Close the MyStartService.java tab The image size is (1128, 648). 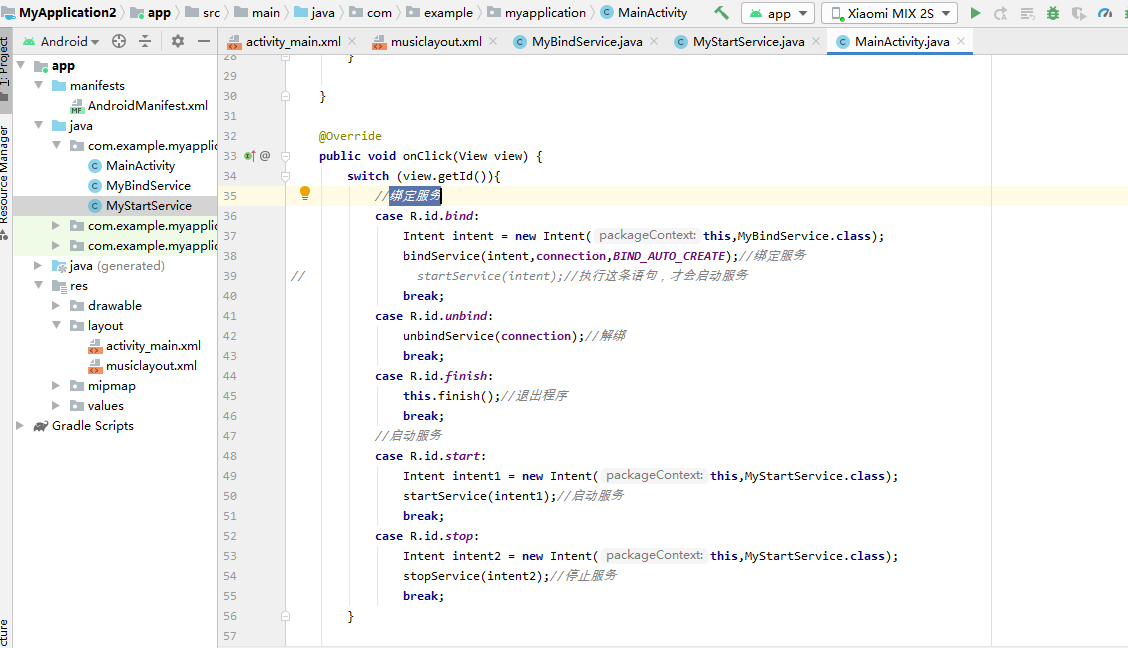(x=816, y=42)
